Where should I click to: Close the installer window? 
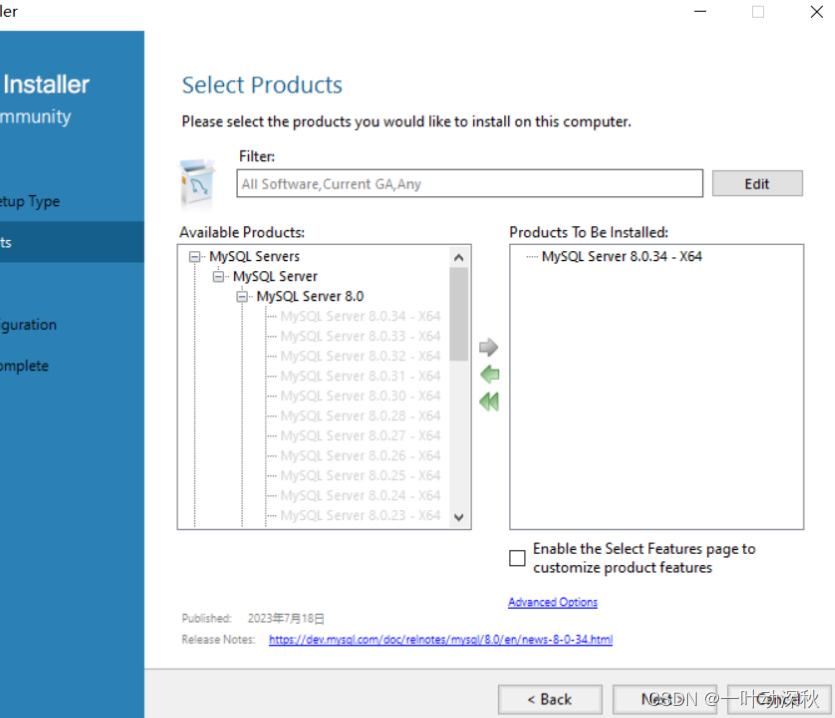[x=816, y=11]
